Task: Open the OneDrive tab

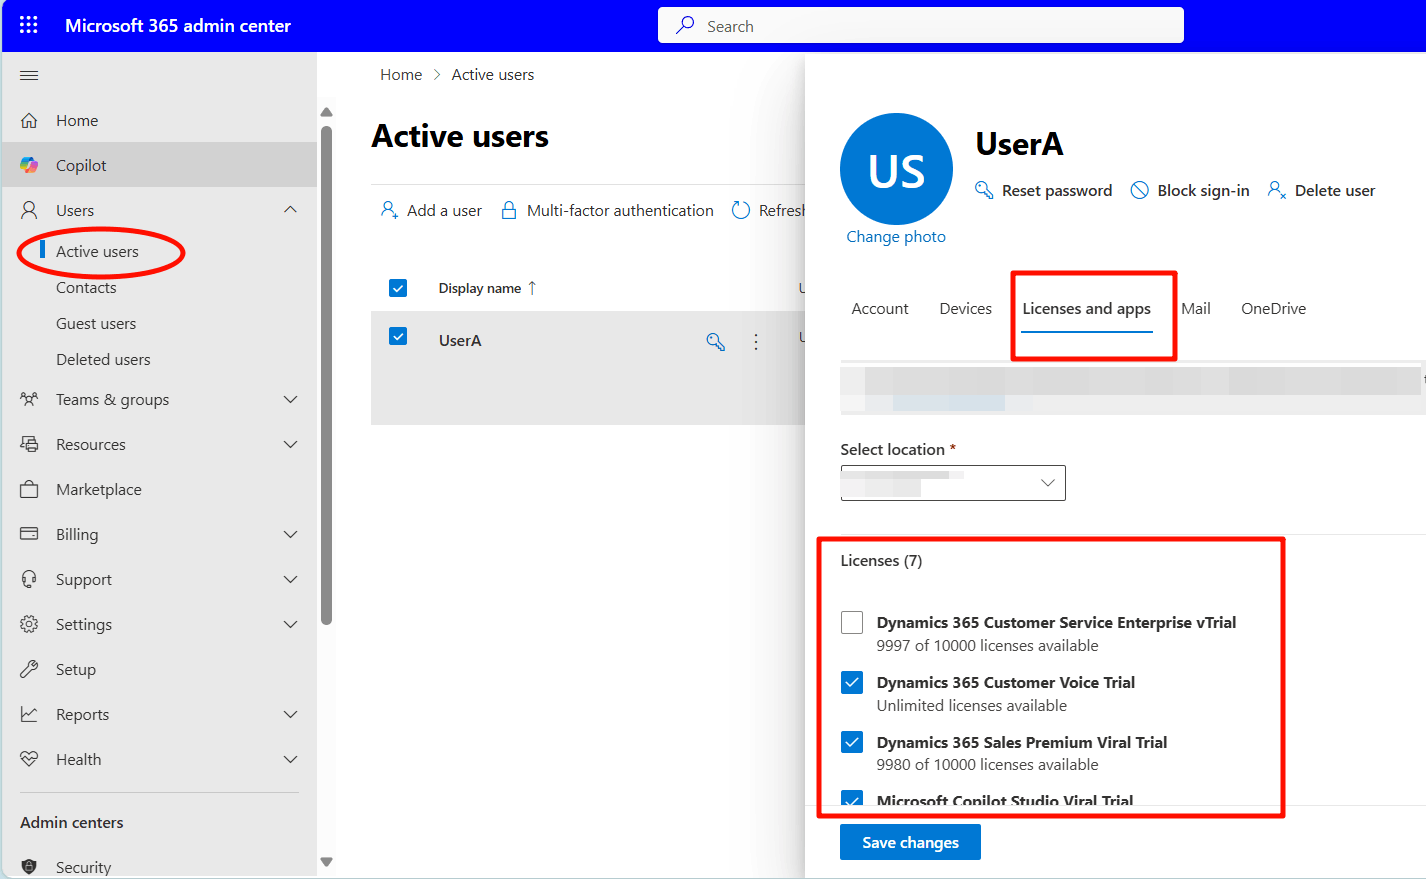Action: [x=1274, y=309]
